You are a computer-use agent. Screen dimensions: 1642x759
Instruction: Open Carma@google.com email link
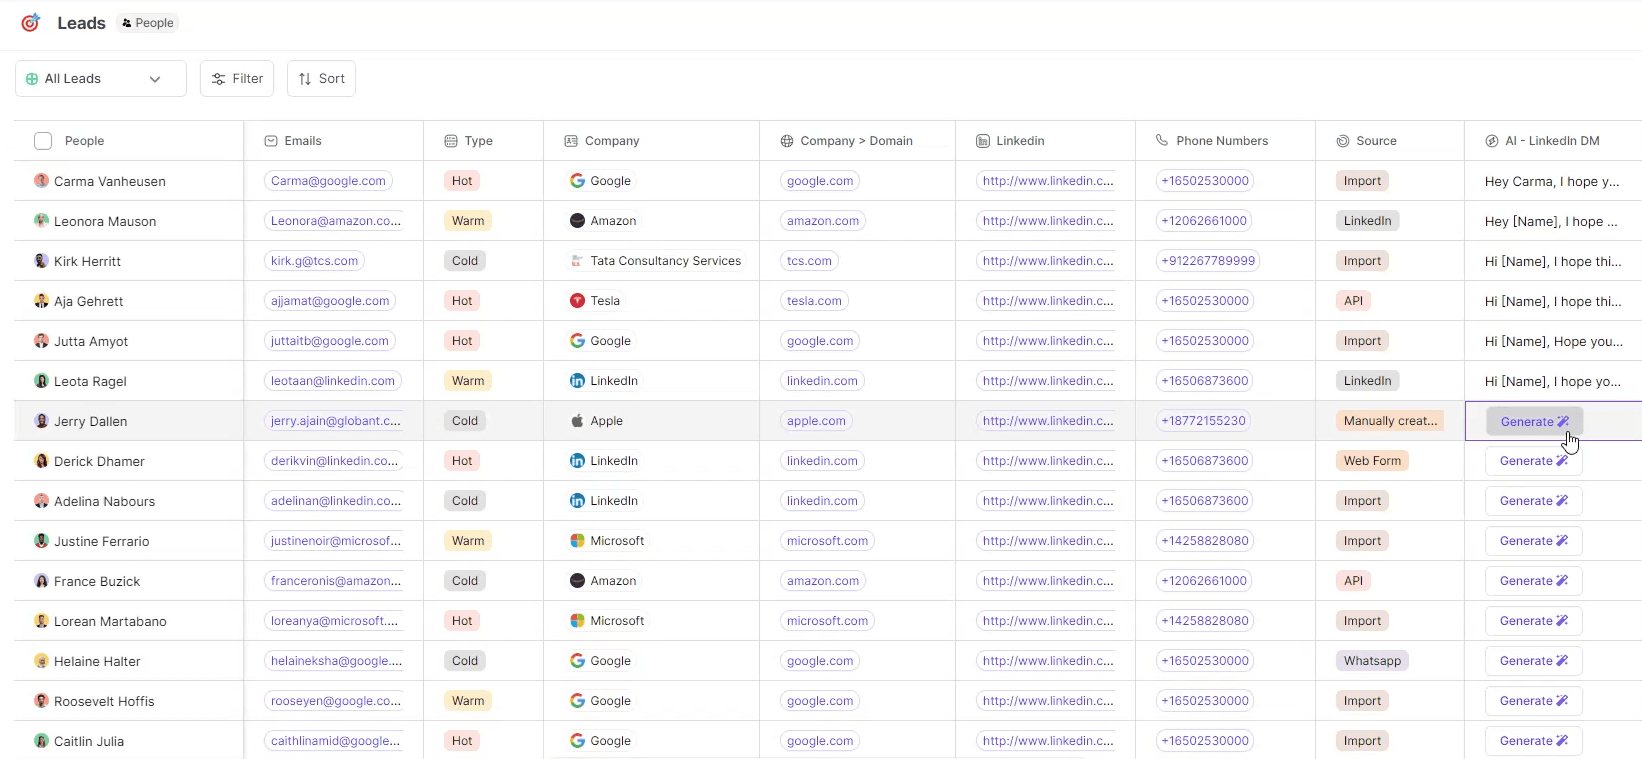click(328, 181)
